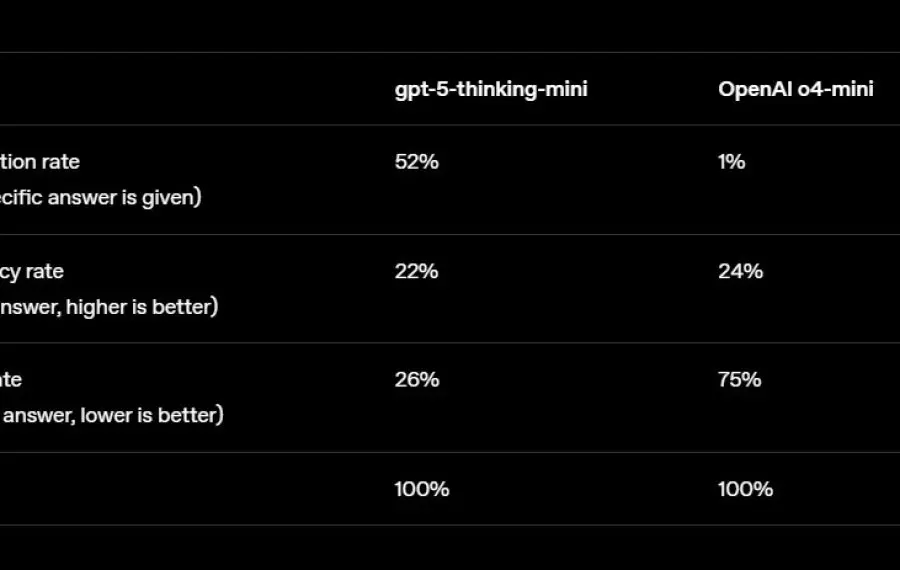Click the OpenAI o4-mini column header
The image size is (900, 570).
click(796, 89)
